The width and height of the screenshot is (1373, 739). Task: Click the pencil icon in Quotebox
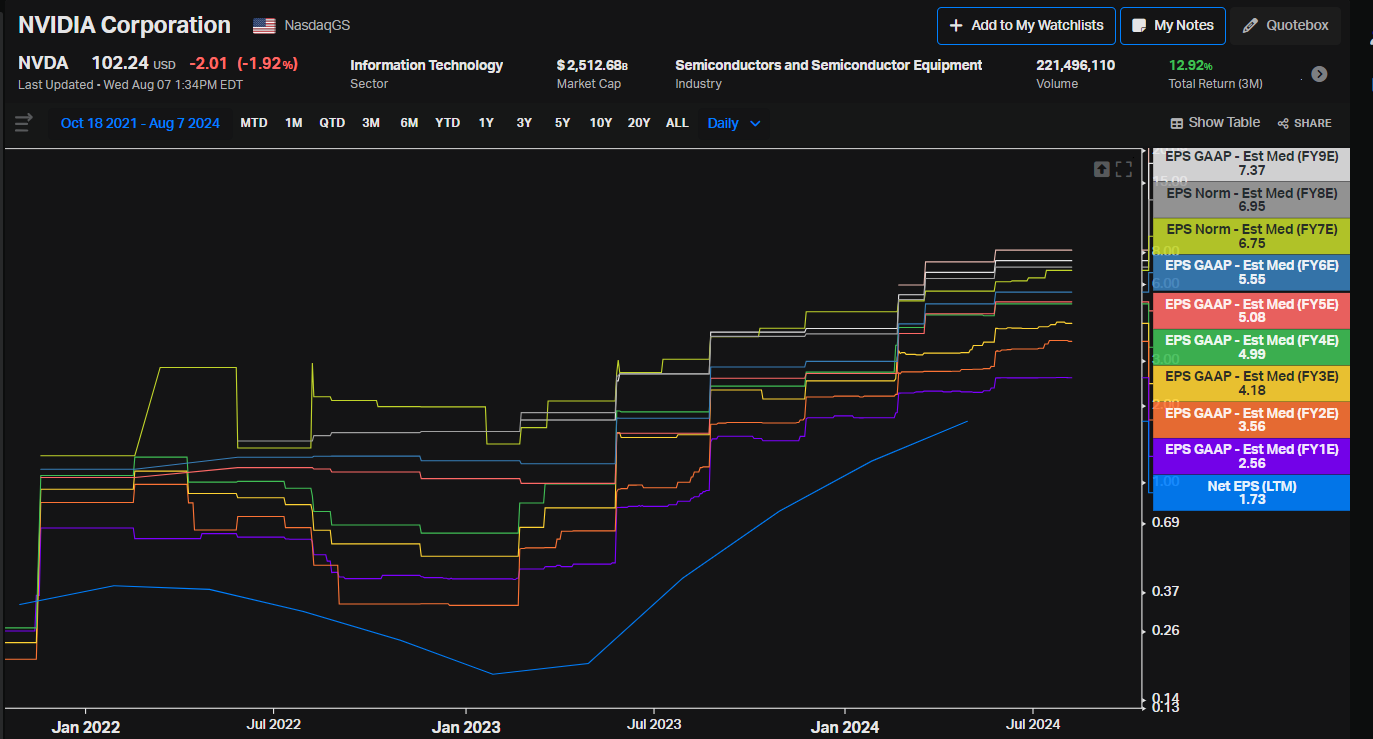1250,25
